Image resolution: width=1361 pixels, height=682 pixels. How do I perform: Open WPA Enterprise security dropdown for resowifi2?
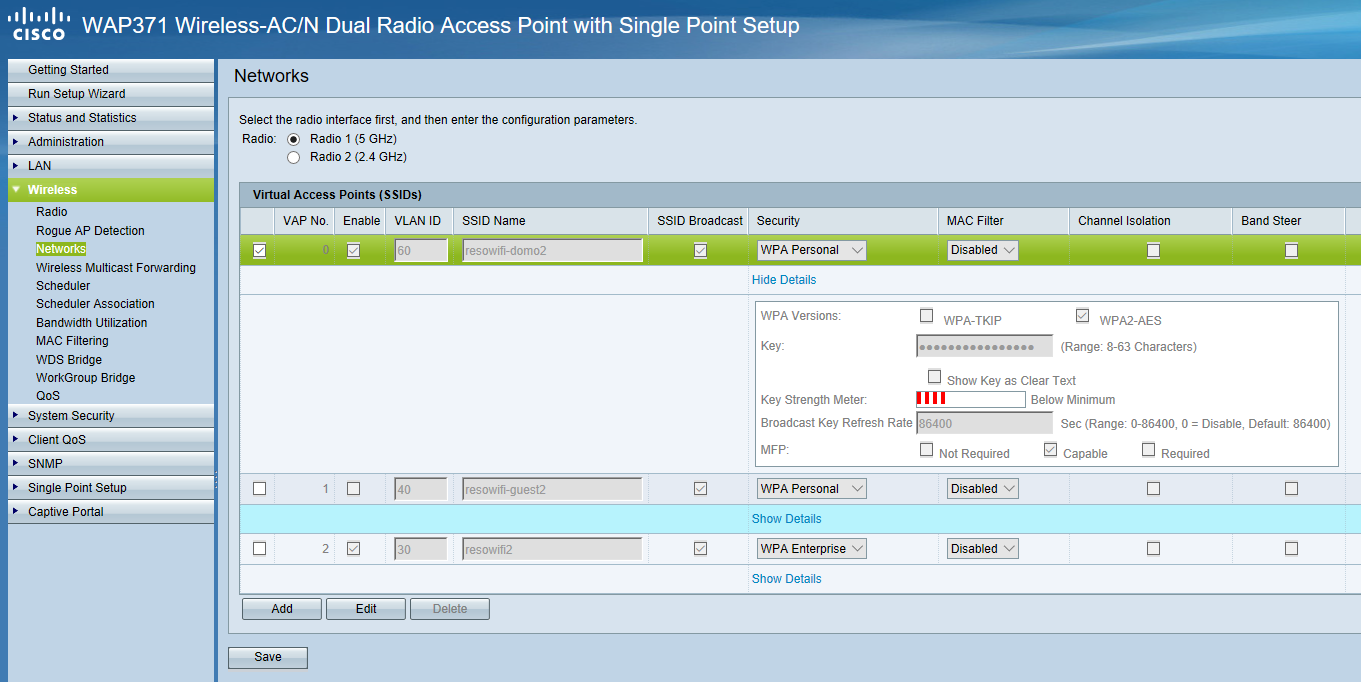tap(811, 549)
